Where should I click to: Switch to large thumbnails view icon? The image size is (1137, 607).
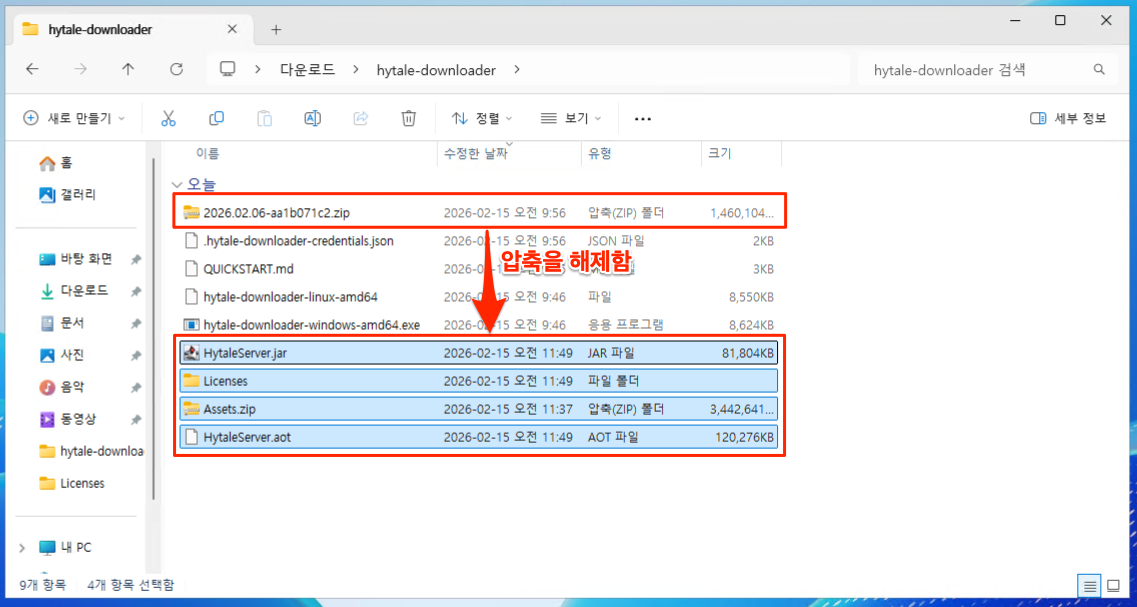(1113, 585)
